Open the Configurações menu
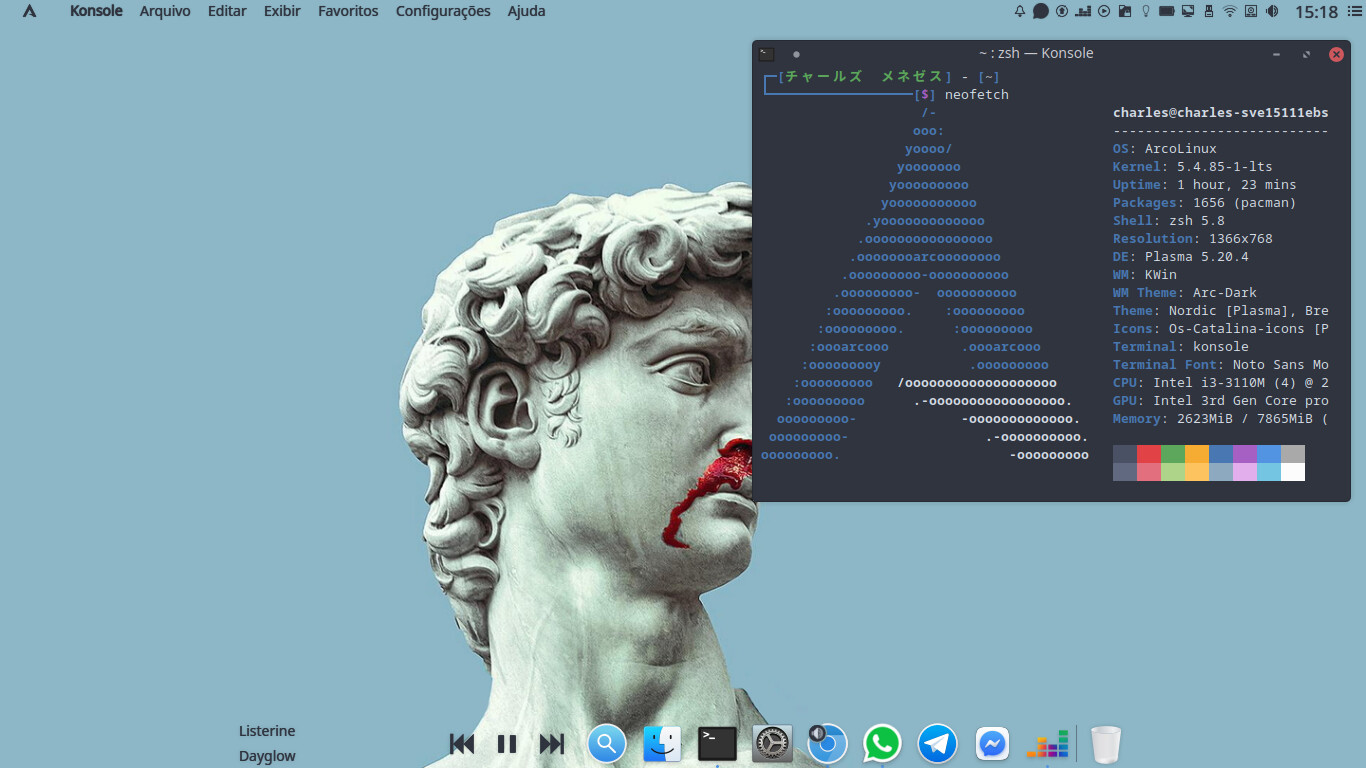Screen dimensions: 1366x768 (443, 11)
